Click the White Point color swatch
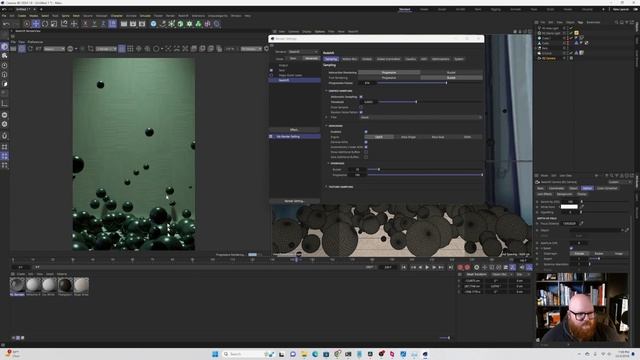The height and width of the screenshot is (360, 640). click(x=569, y=207)
